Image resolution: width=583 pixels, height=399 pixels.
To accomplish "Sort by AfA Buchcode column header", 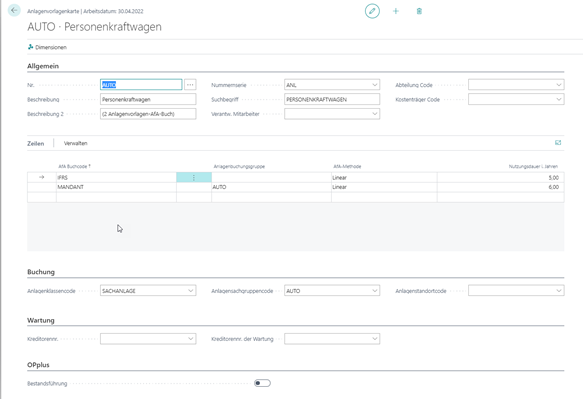I will 74,166.
